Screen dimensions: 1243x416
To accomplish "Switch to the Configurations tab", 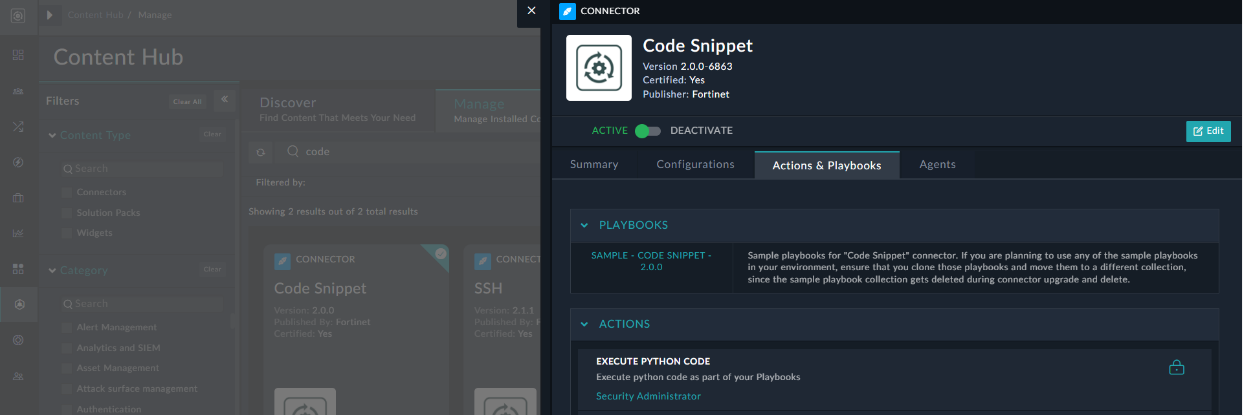I will [x=695, y=165].
